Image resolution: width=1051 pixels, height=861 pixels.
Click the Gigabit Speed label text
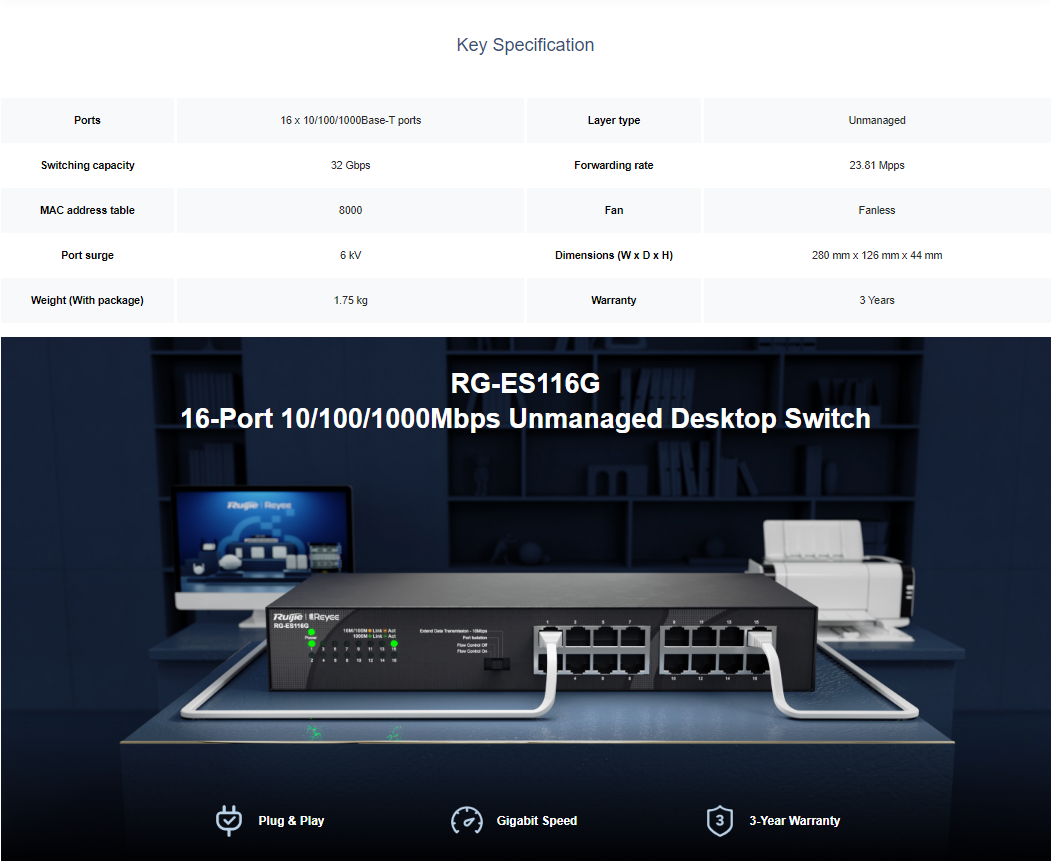coord(537,821)
